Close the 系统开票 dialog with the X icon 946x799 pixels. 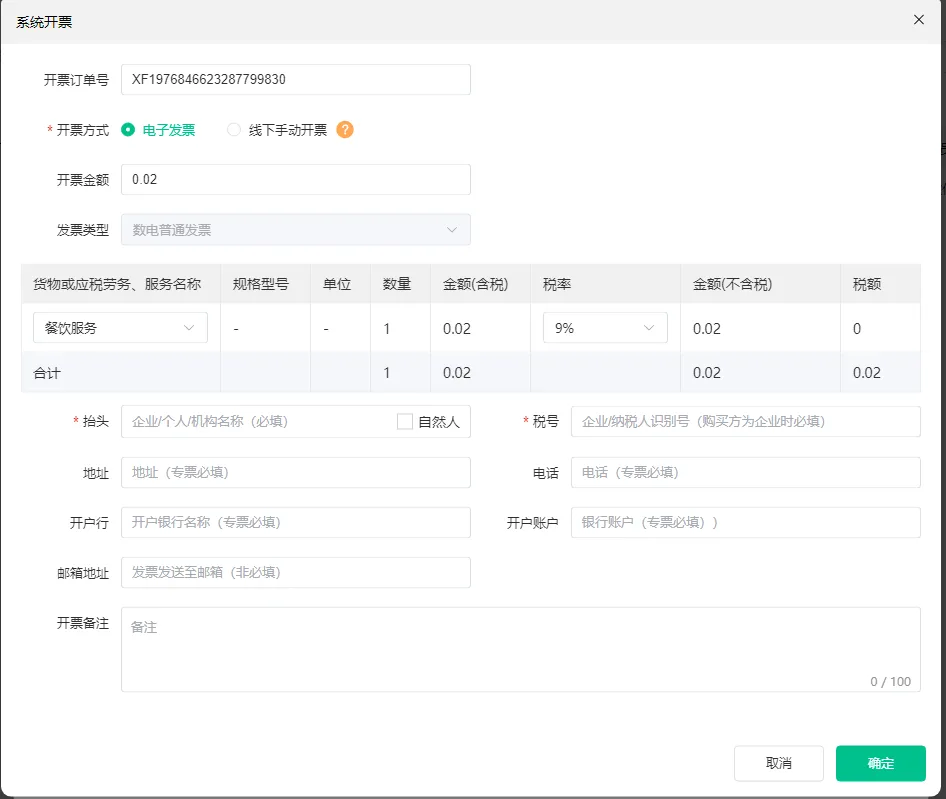tap(919, 20)
